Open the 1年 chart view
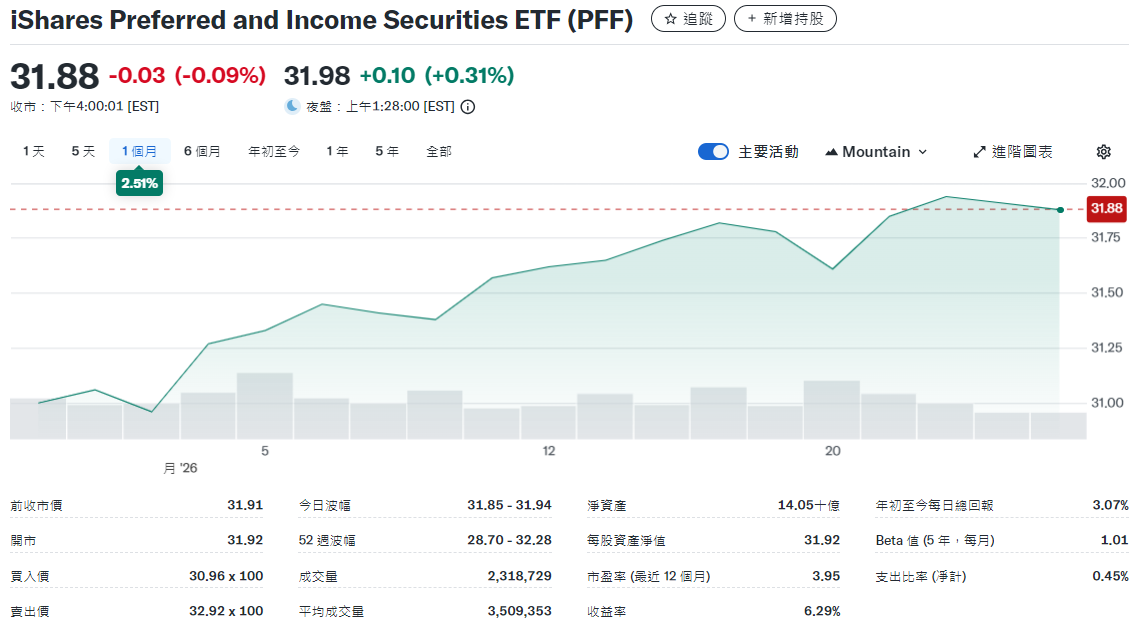The width and height of the screenshot is (1134, 629). pyautogui.click(x=336, y=151)
